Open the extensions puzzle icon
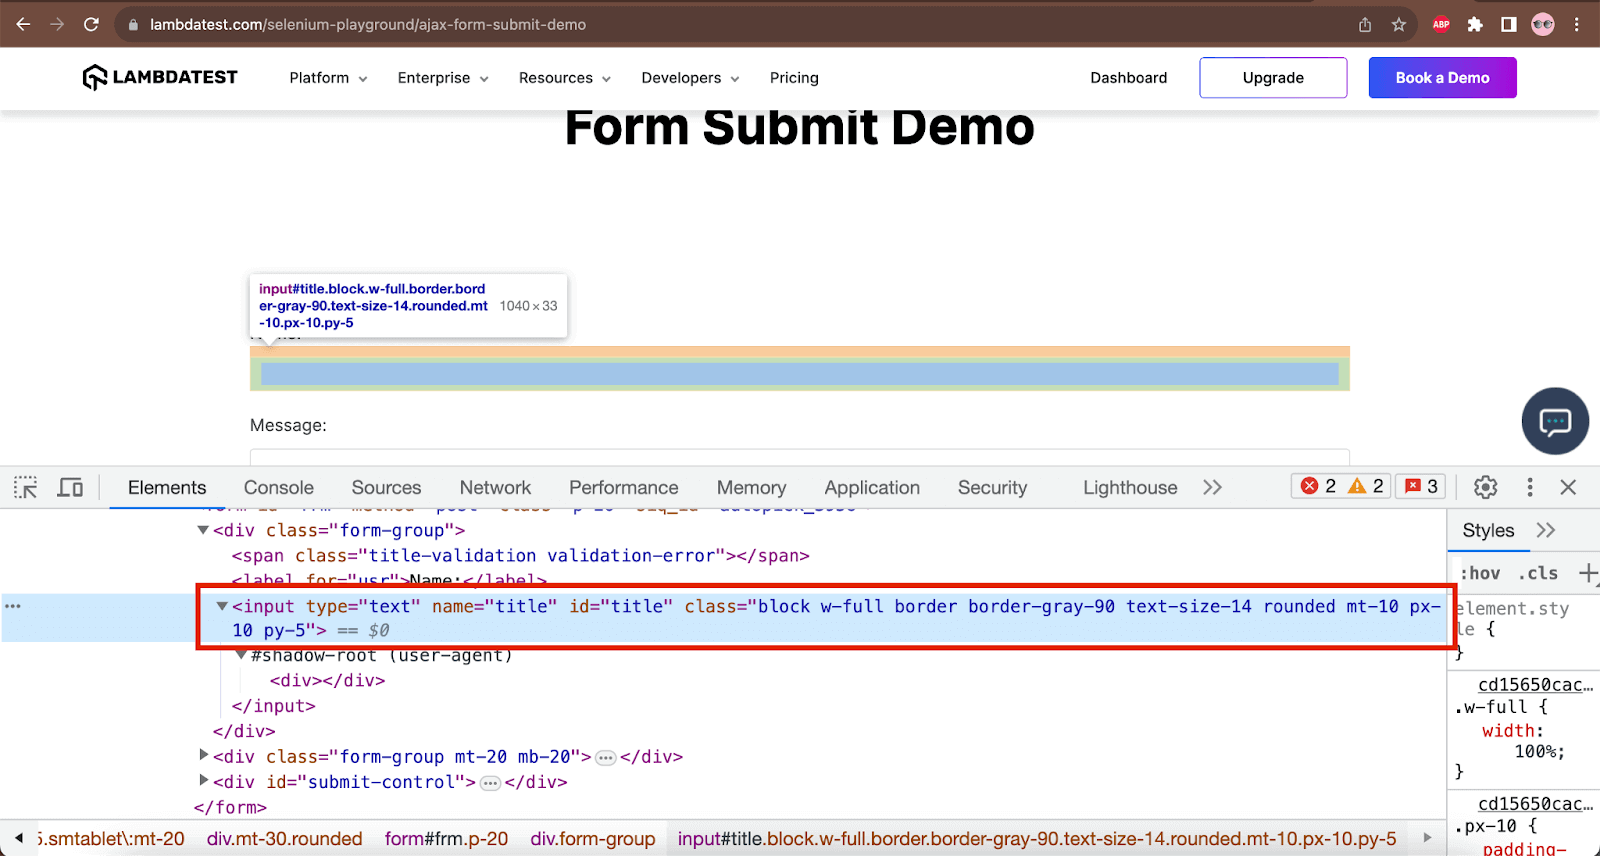Viewport: 1600px width, 856px height. tap(1475, 24)
